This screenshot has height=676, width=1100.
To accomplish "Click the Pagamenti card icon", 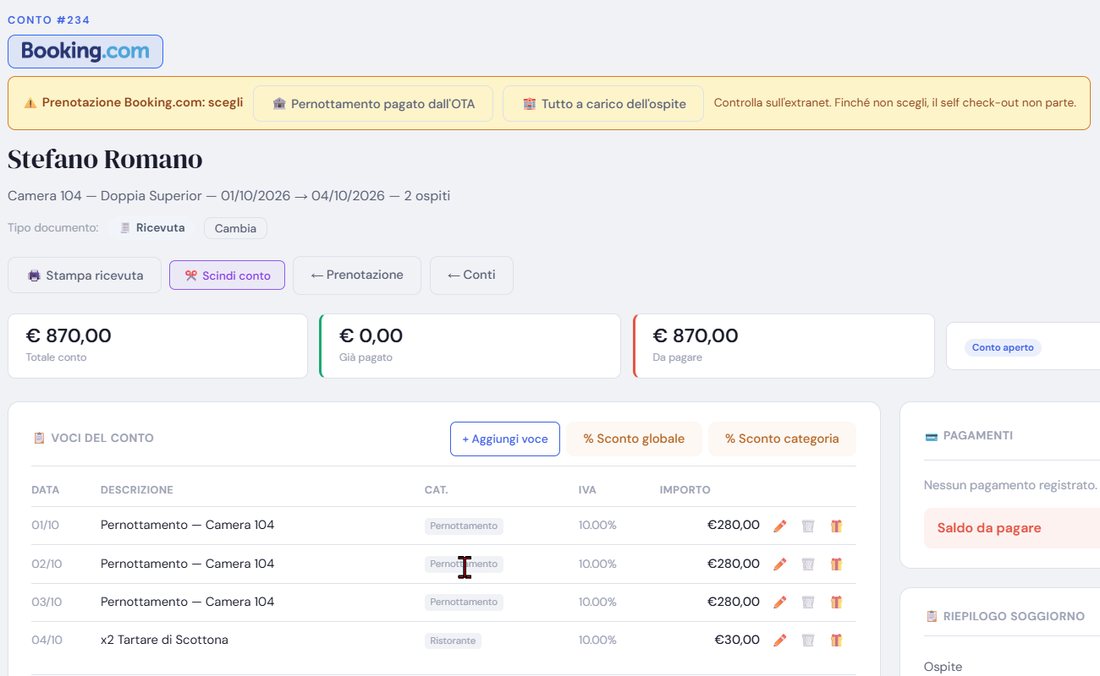I will pos(931,437).
